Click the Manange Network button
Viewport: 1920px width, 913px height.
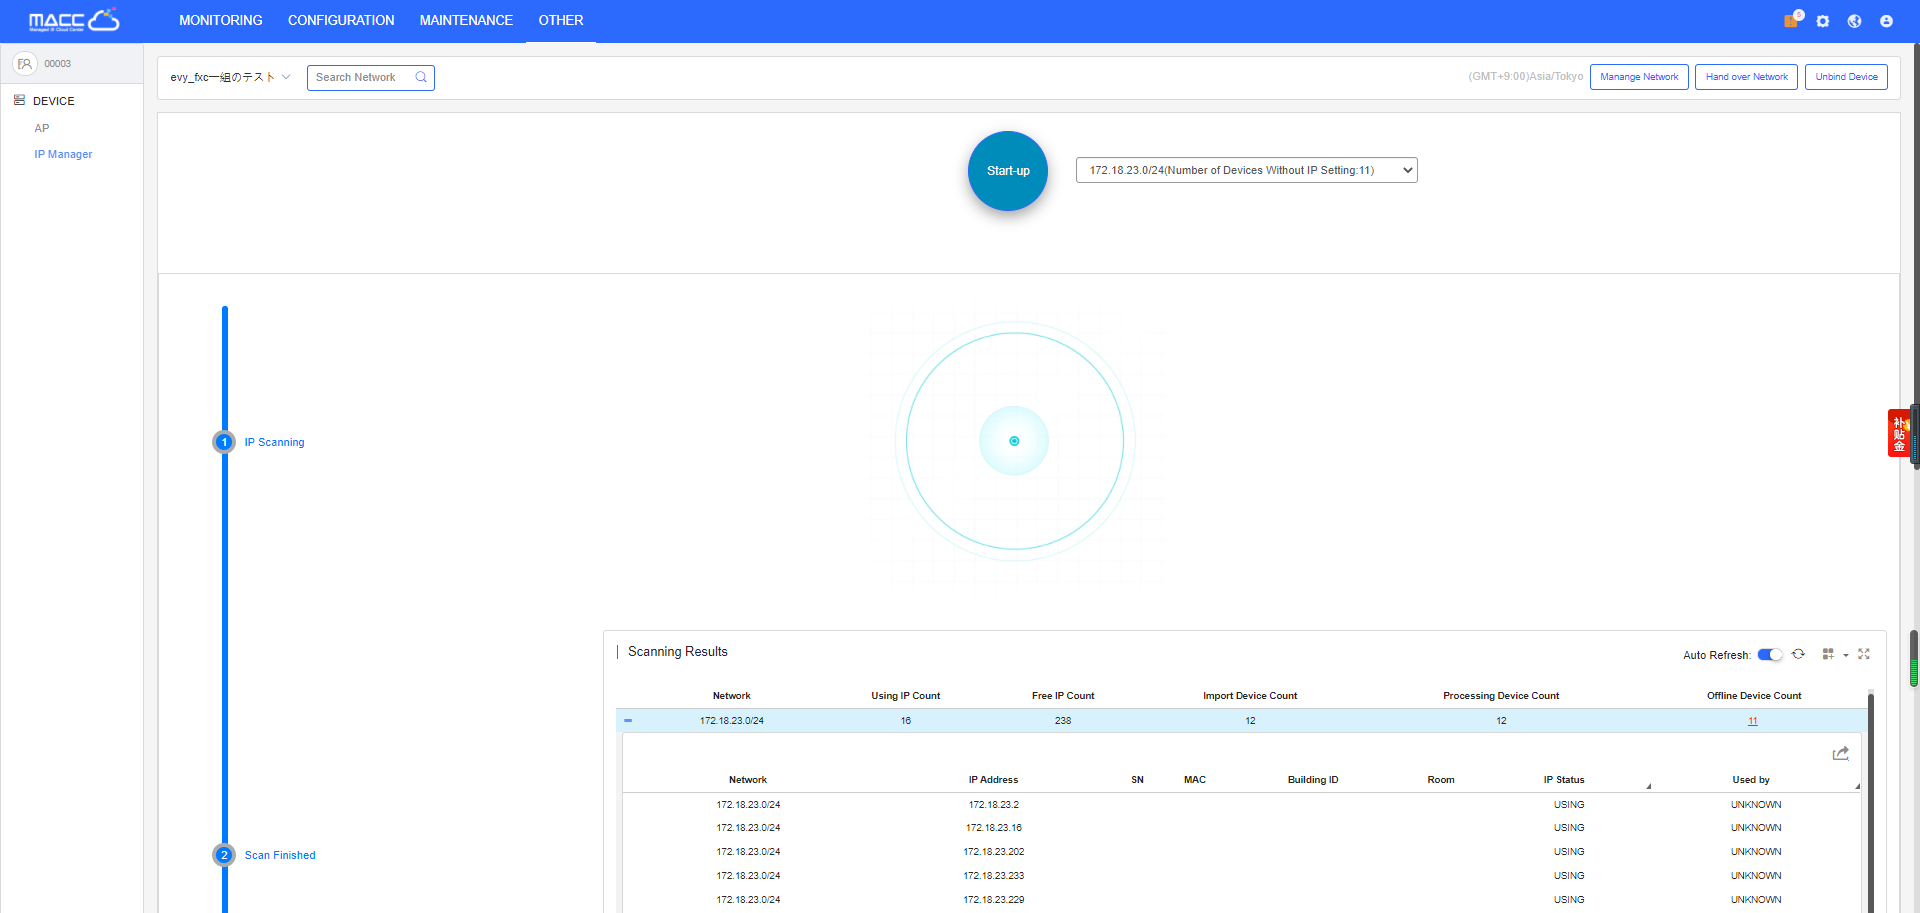1639,77
